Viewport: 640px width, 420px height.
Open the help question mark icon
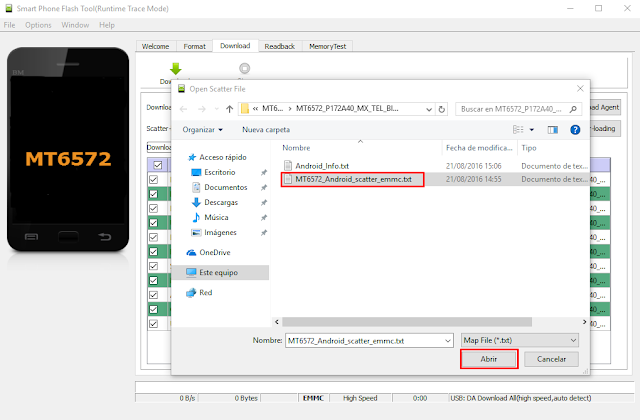(x=575, y=130)
